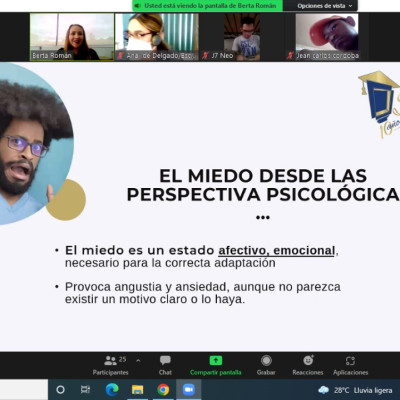Screen dimensions: 400x400
Task: Open the weather widget Lluvia ligera
Action: [355, 390]
